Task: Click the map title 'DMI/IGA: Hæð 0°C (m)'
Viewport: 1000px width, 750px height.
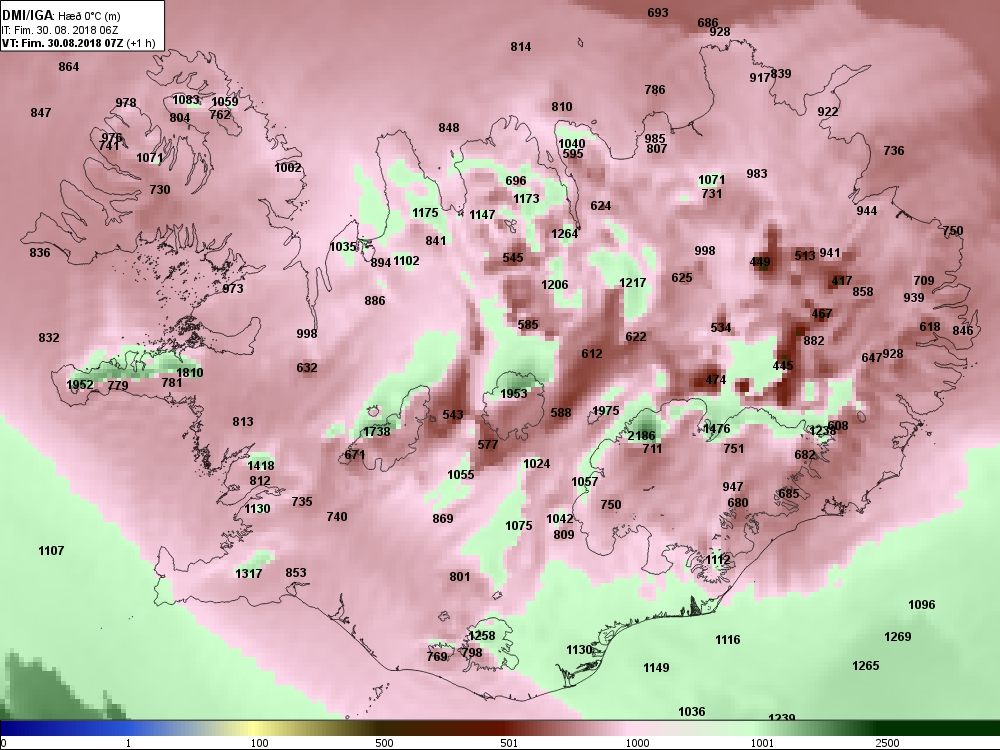Action: click(x=61, y=15)
